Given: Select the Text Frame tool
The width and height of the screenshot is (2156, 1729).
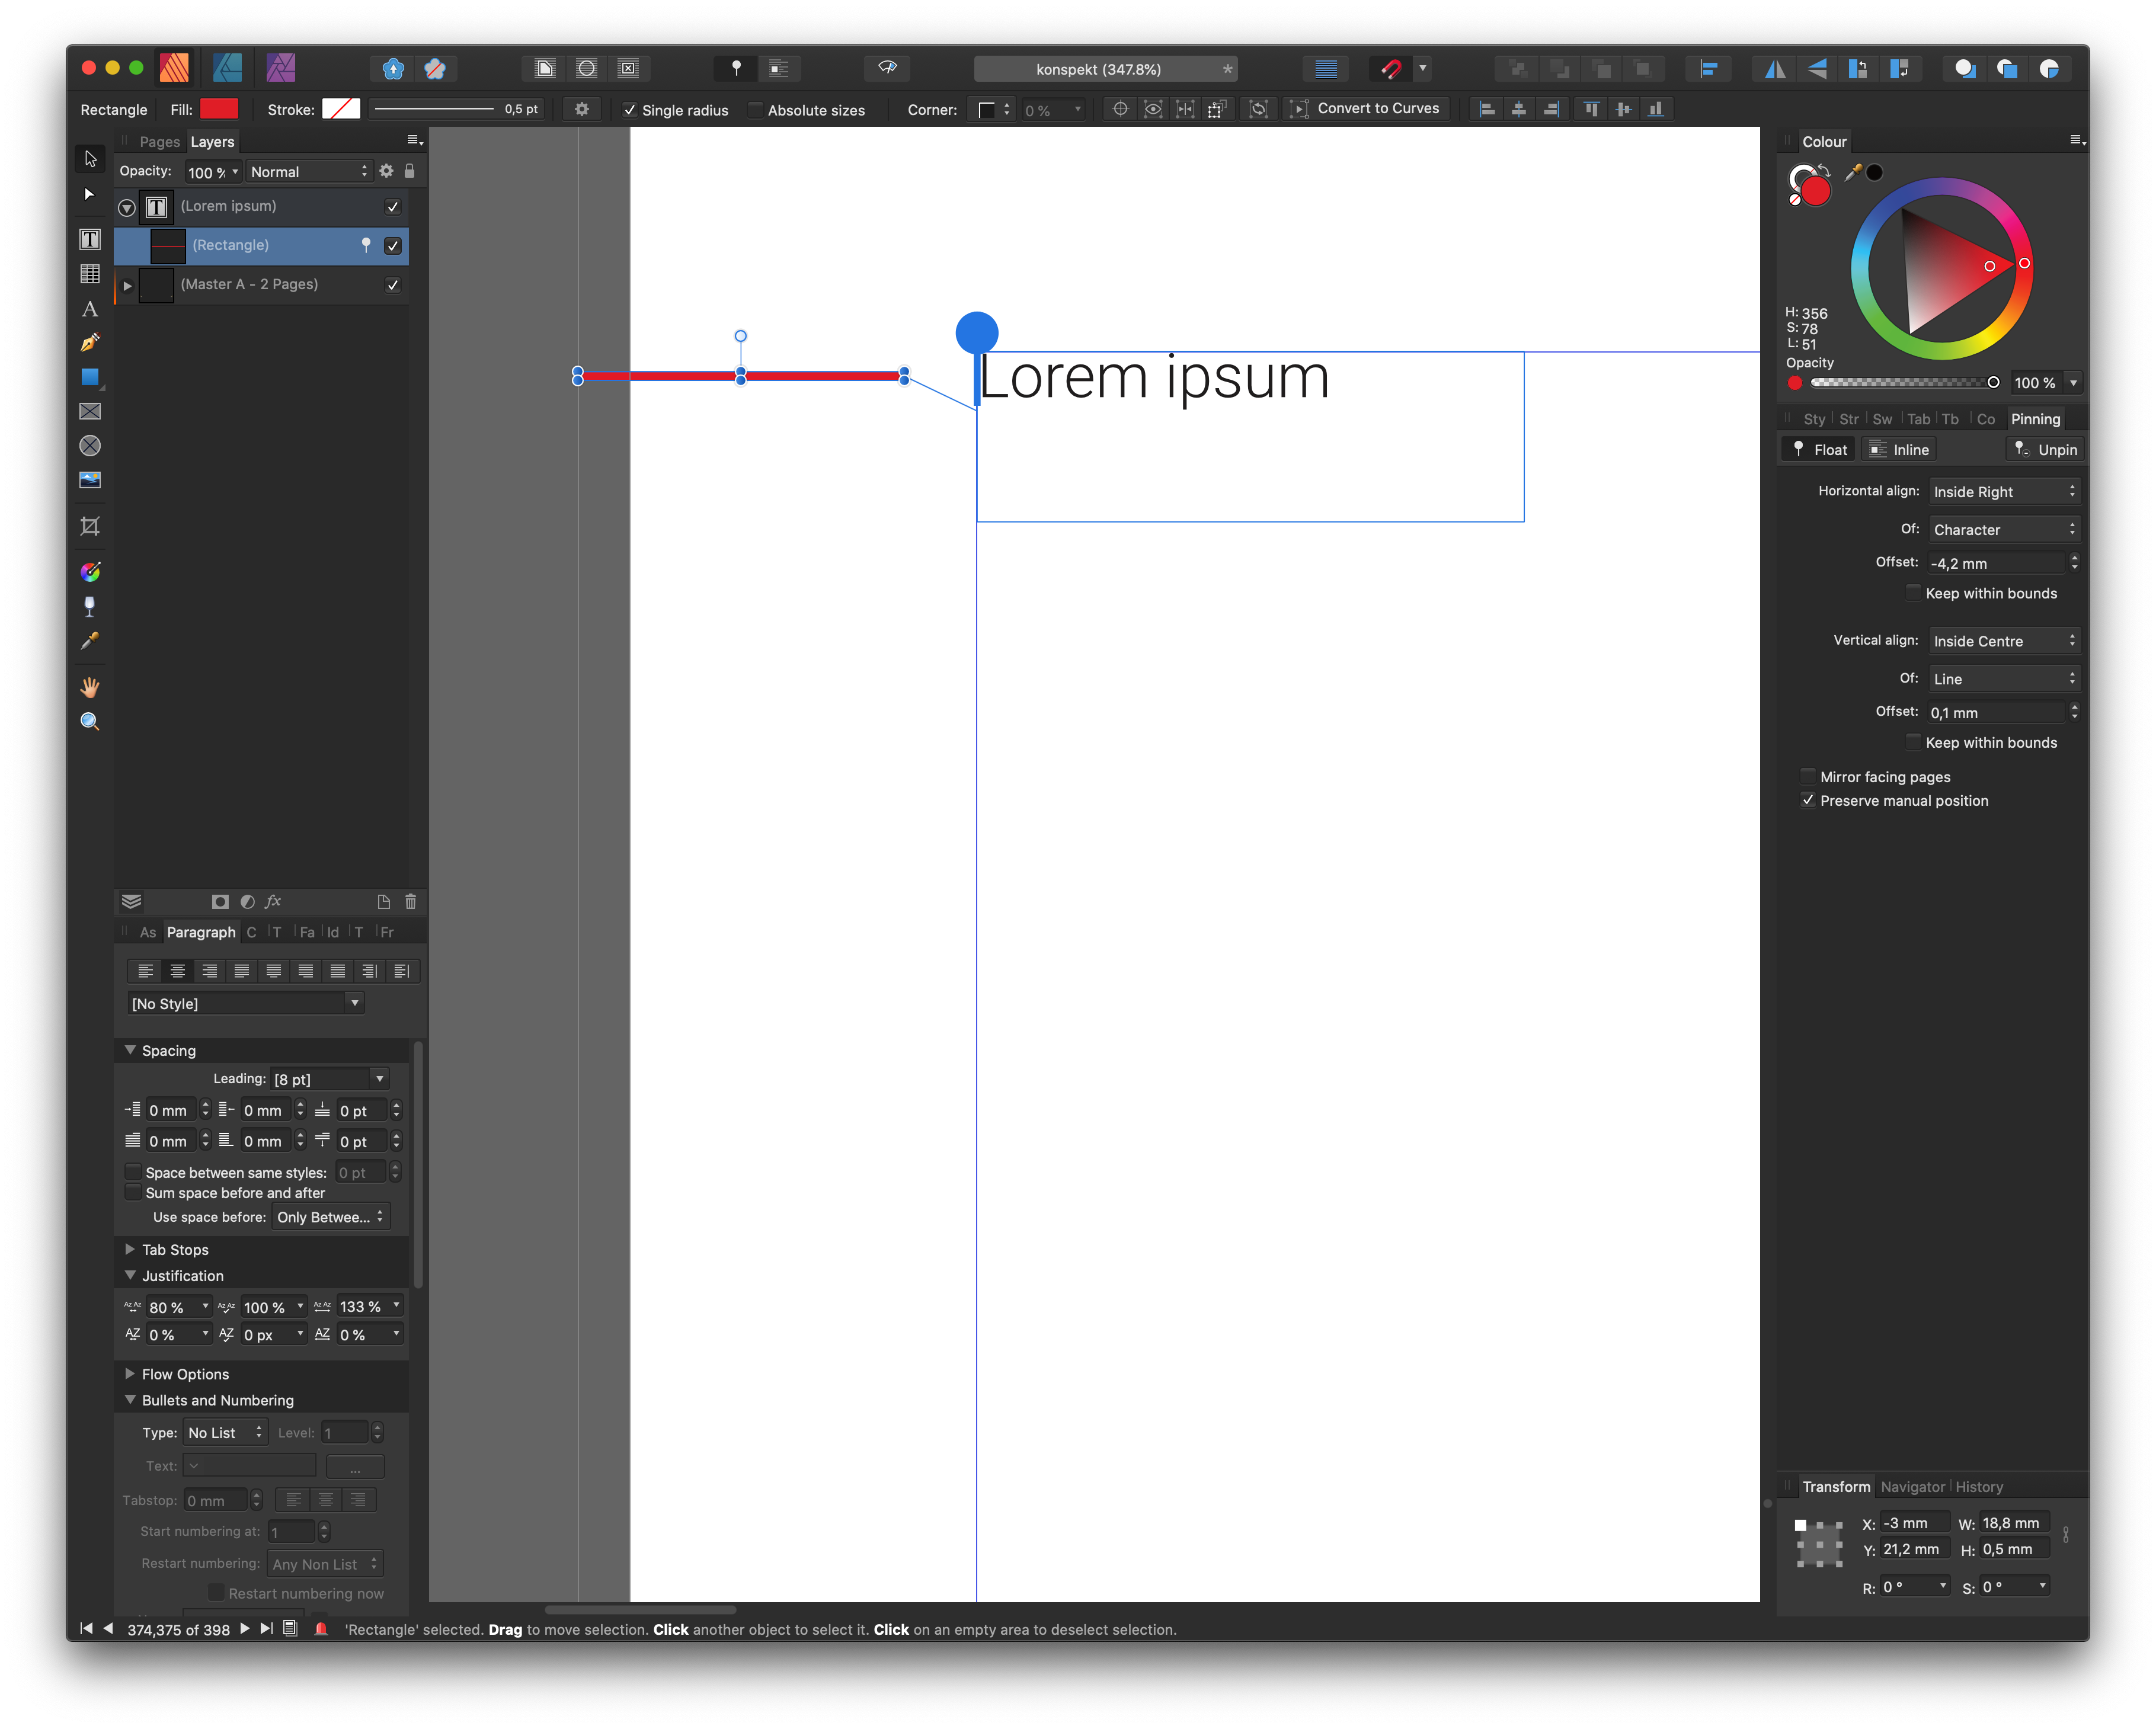Looking at the screenshot, I should click(89, 239).
